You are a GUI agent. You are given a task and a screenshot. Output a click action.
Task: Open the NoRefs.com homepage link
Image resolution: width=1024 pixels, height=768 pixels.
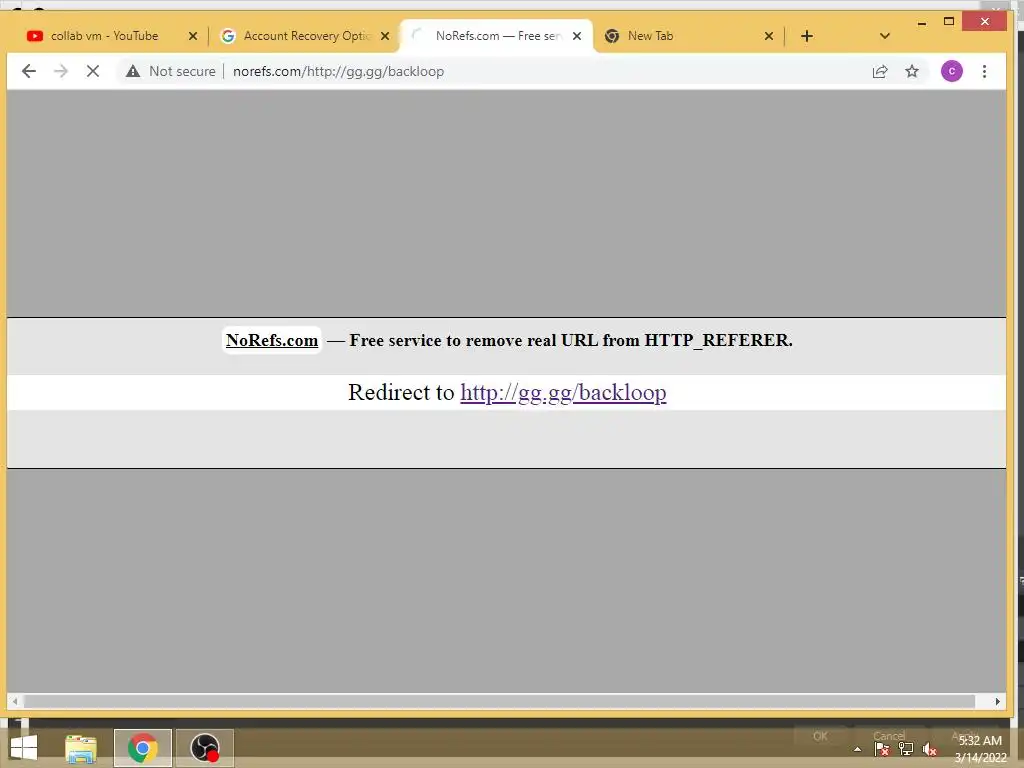(272, 340)
